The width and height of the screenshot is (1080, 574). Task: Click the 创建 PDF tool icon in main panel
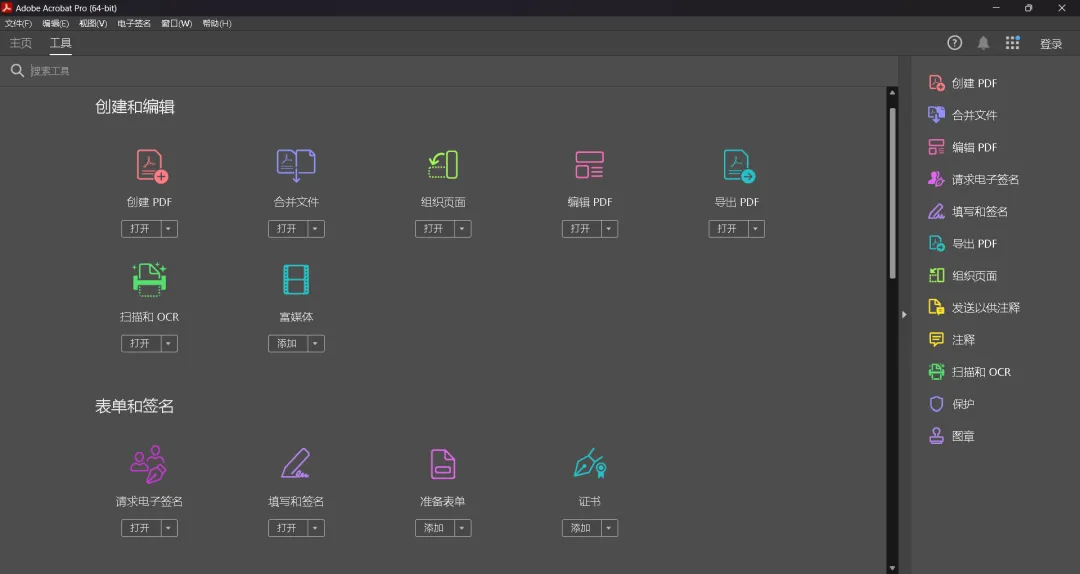click(152, 166)
